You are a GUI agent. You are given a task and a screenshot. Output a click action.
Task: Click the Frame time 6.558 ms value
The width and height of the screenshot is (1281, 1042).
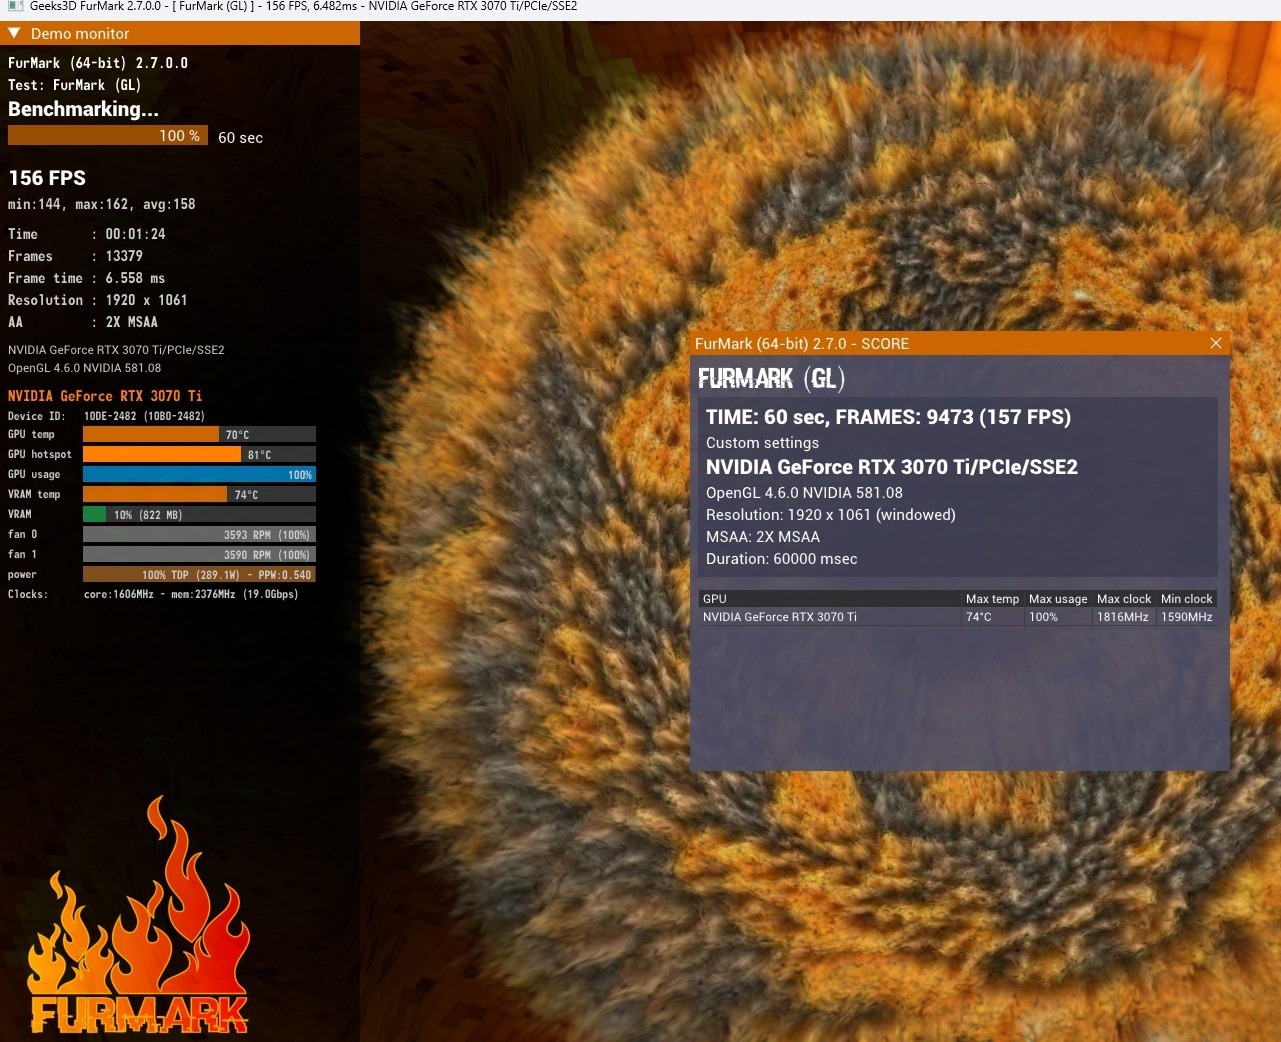(x=135, y=278)
